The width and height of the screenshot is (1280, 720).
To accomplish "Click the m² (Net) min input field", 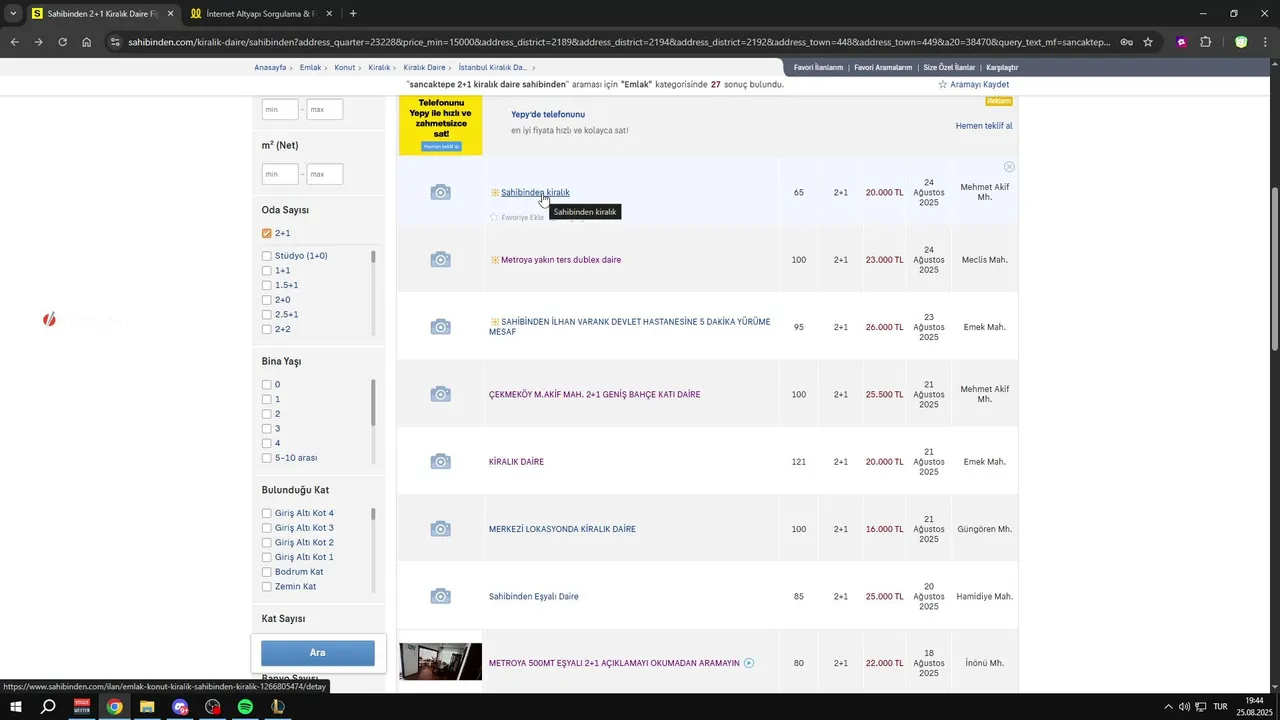I will pos(280,174).
